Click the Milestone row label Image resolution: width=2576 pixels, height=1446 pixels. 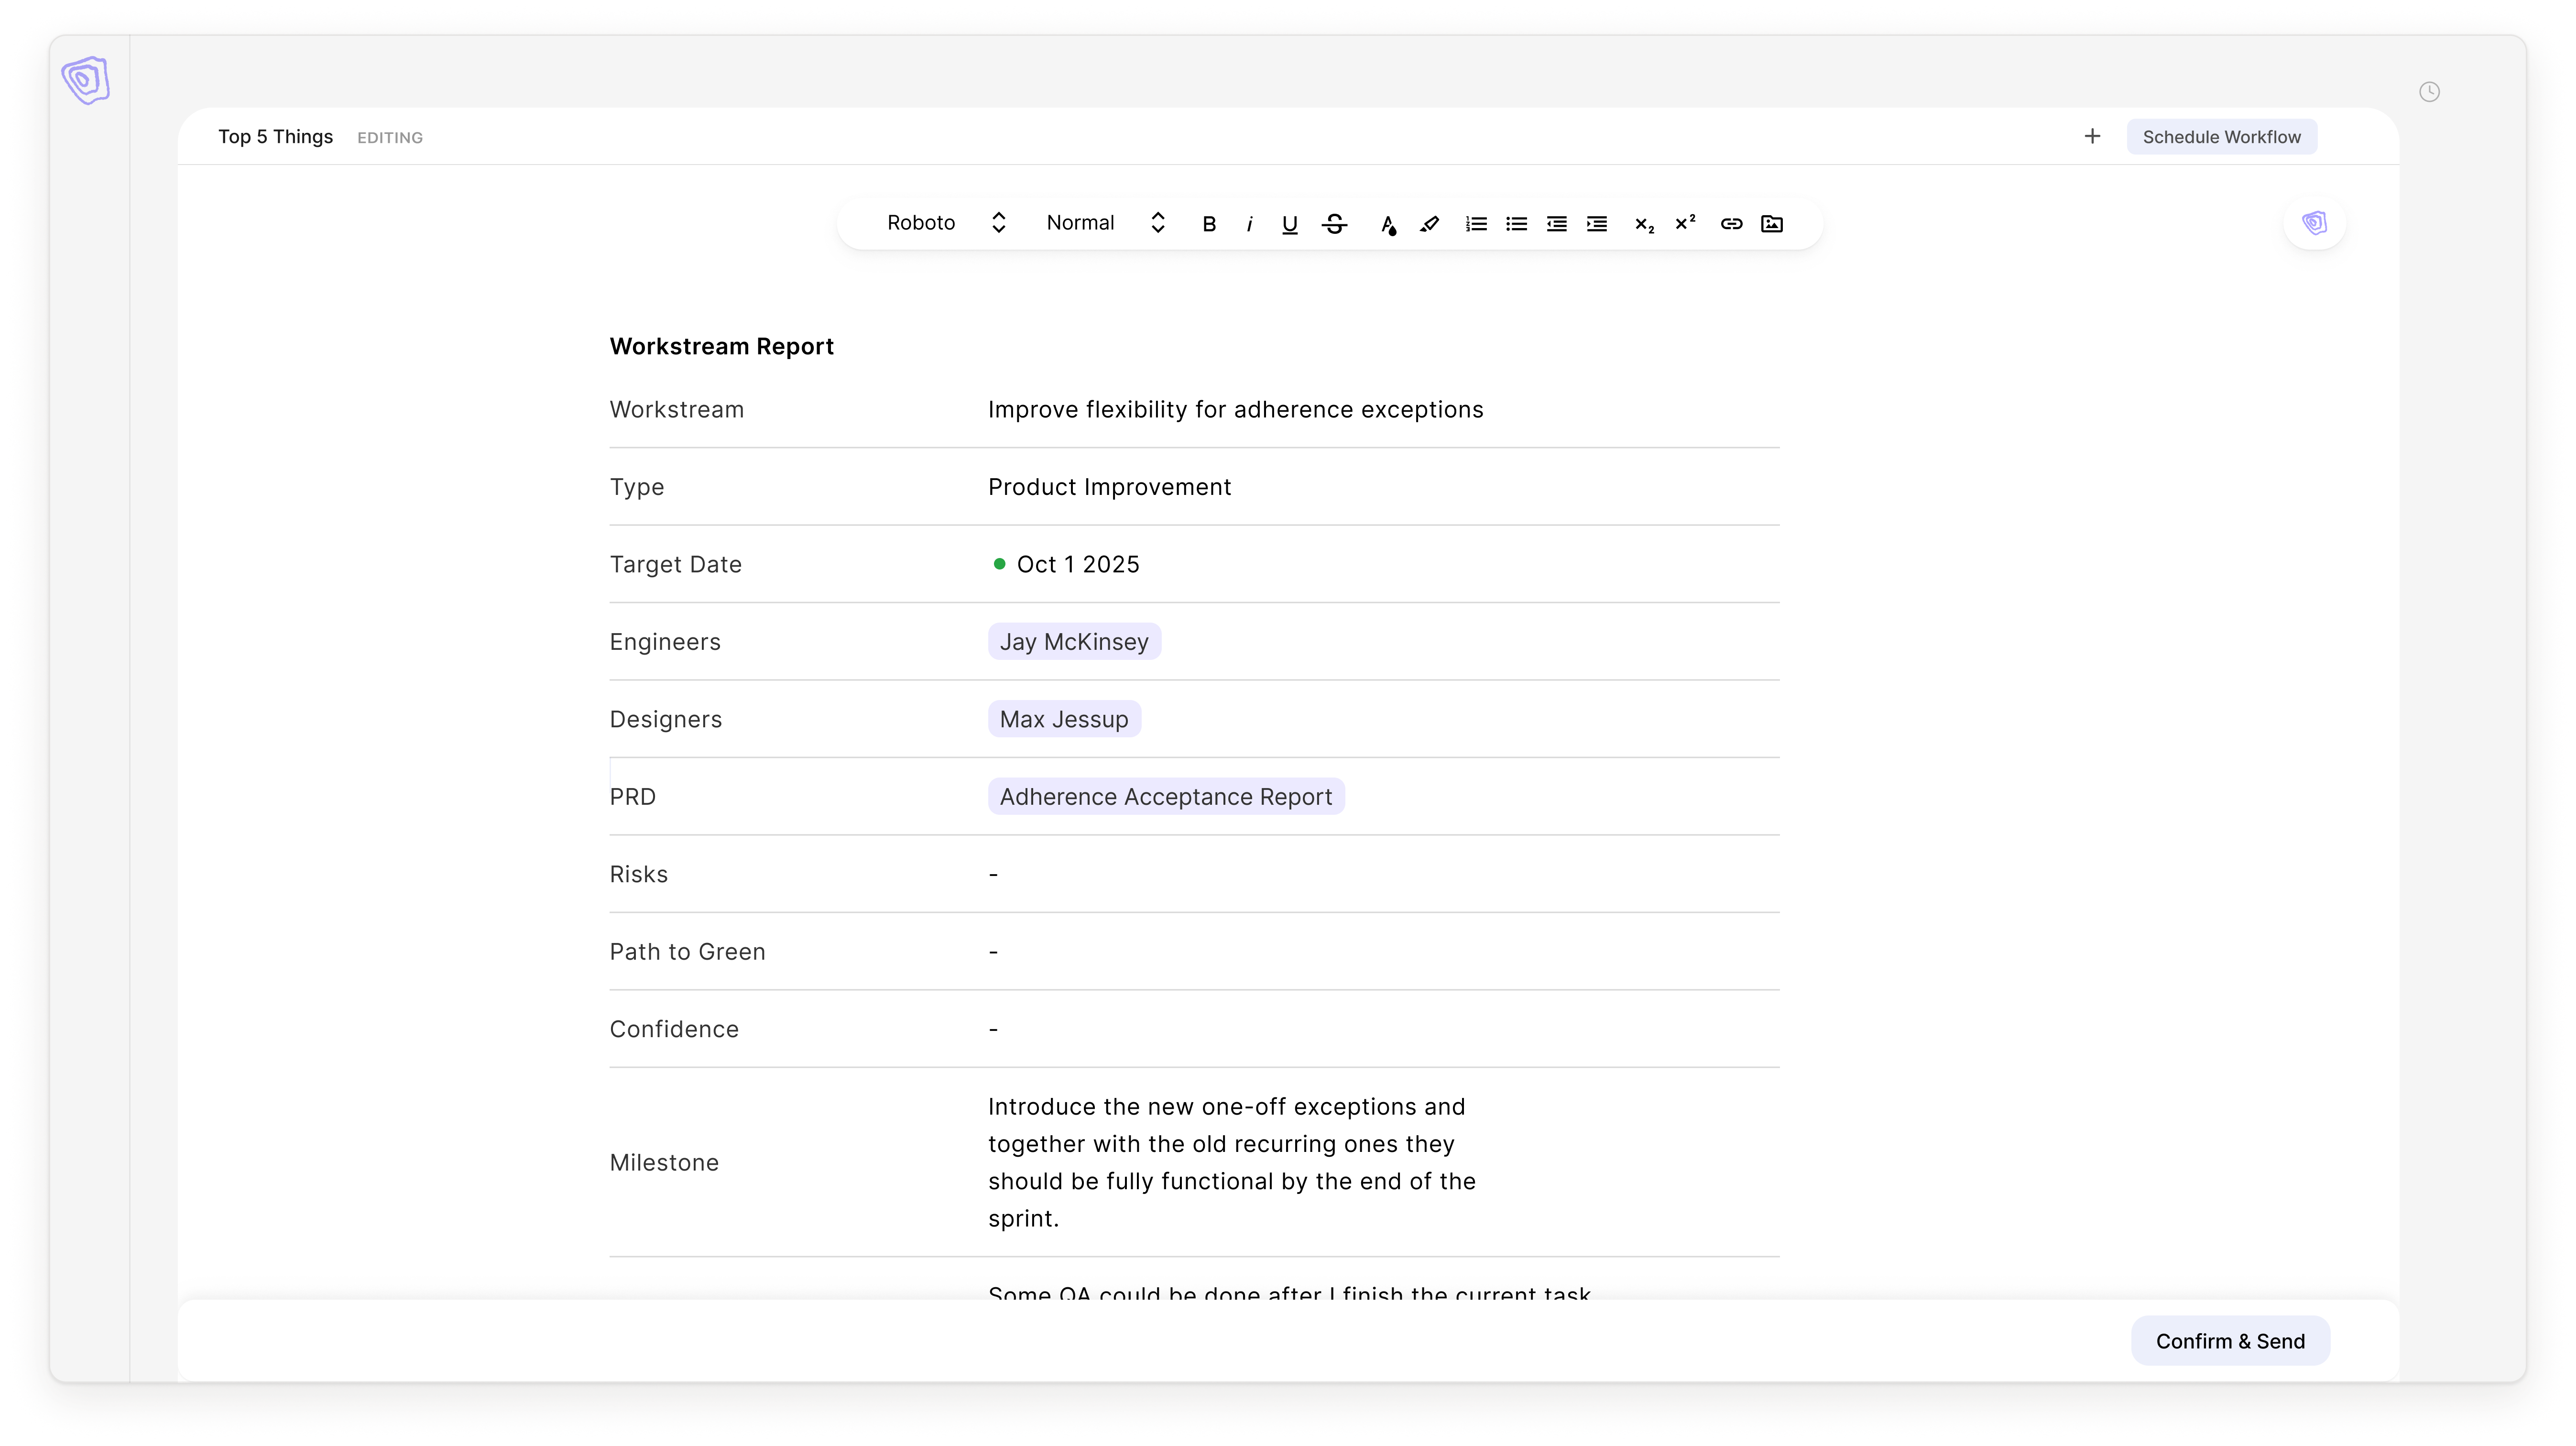click(x=664, y=1162)
